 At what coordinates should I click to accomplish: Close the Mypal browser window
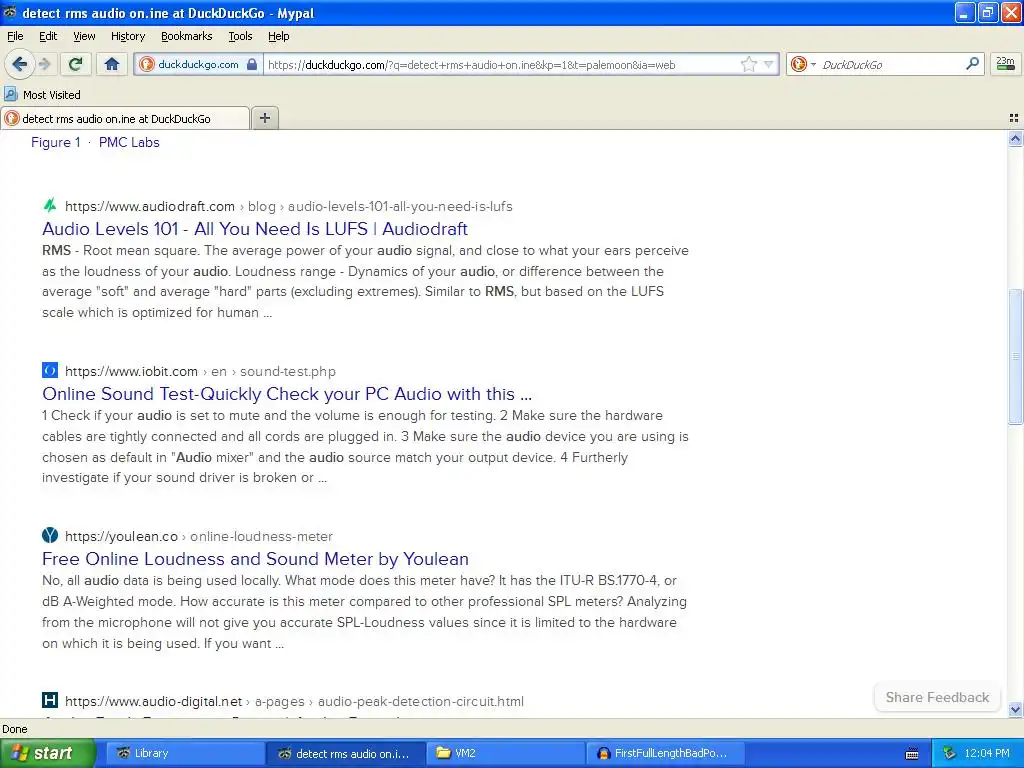pyautogui.click(x=1010, y=12)
